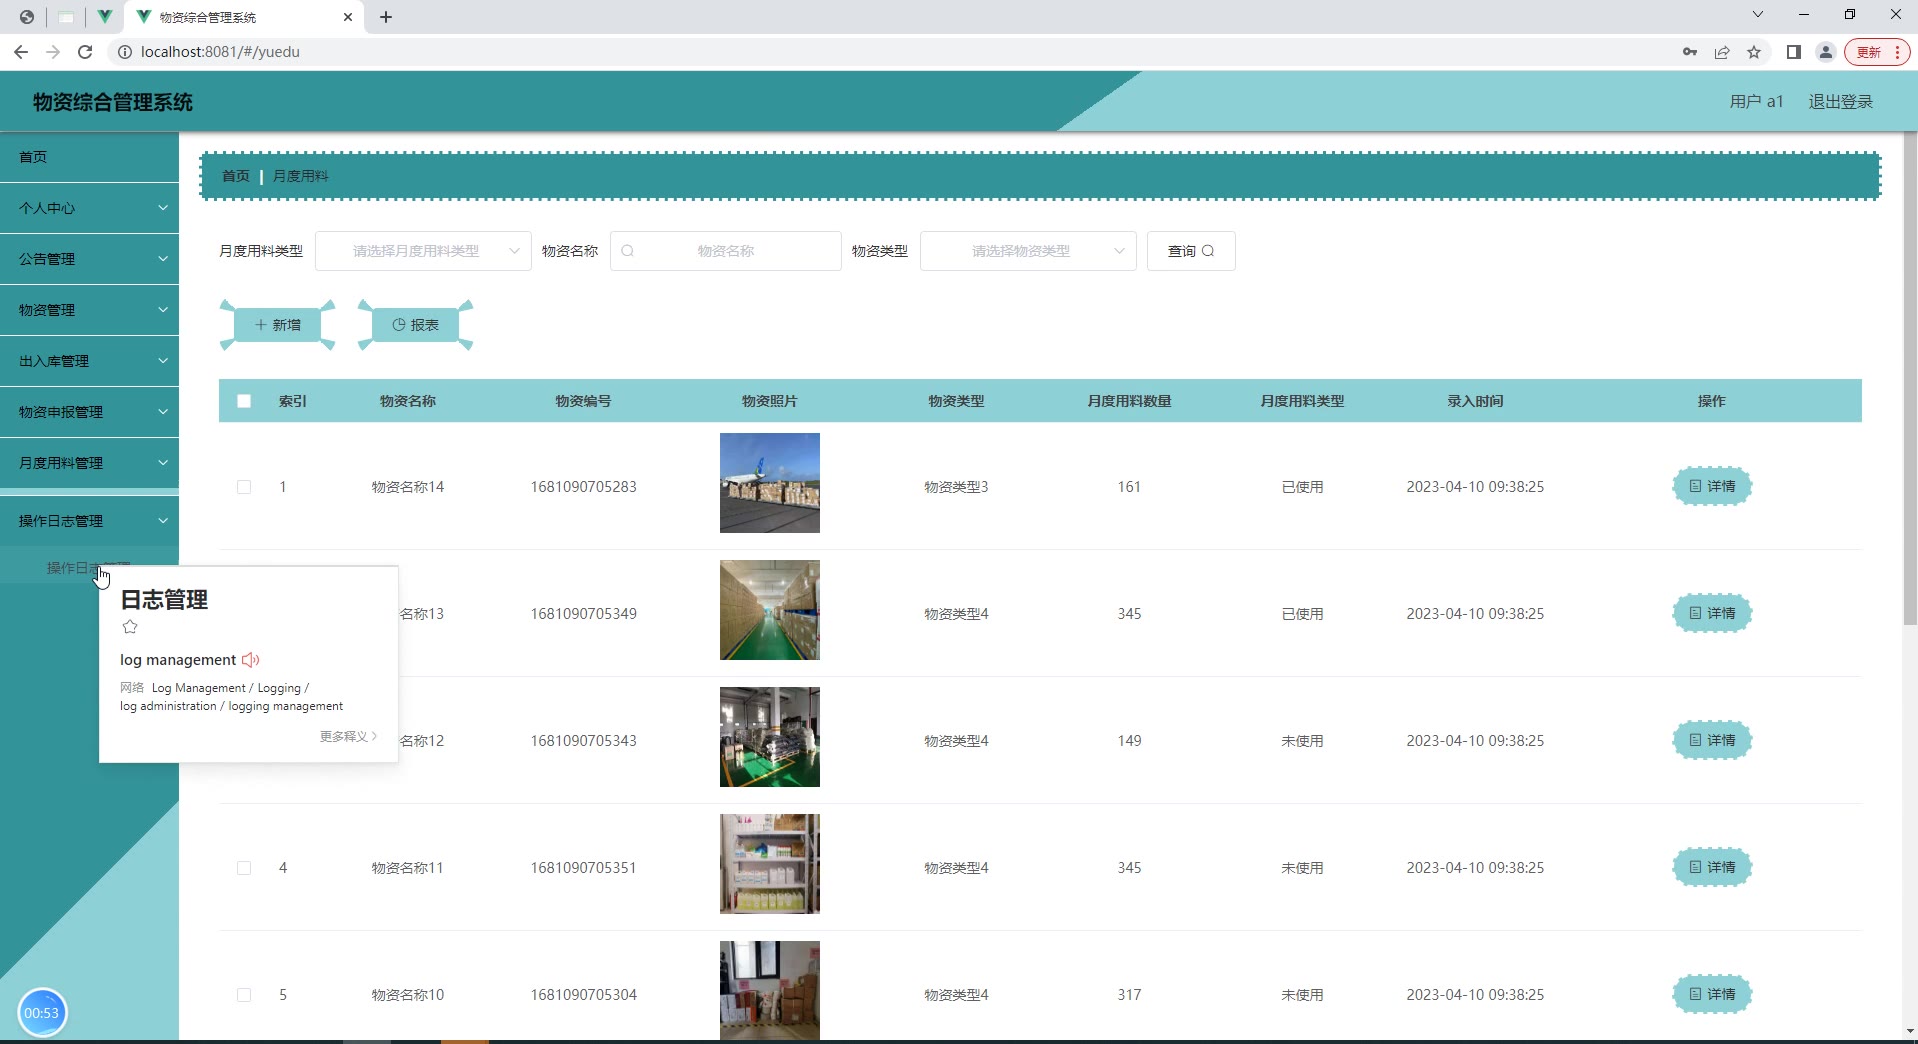Go to 首页 in the sidebar
Viewport: 1918px width, 1044px height.
click(89, 157)
